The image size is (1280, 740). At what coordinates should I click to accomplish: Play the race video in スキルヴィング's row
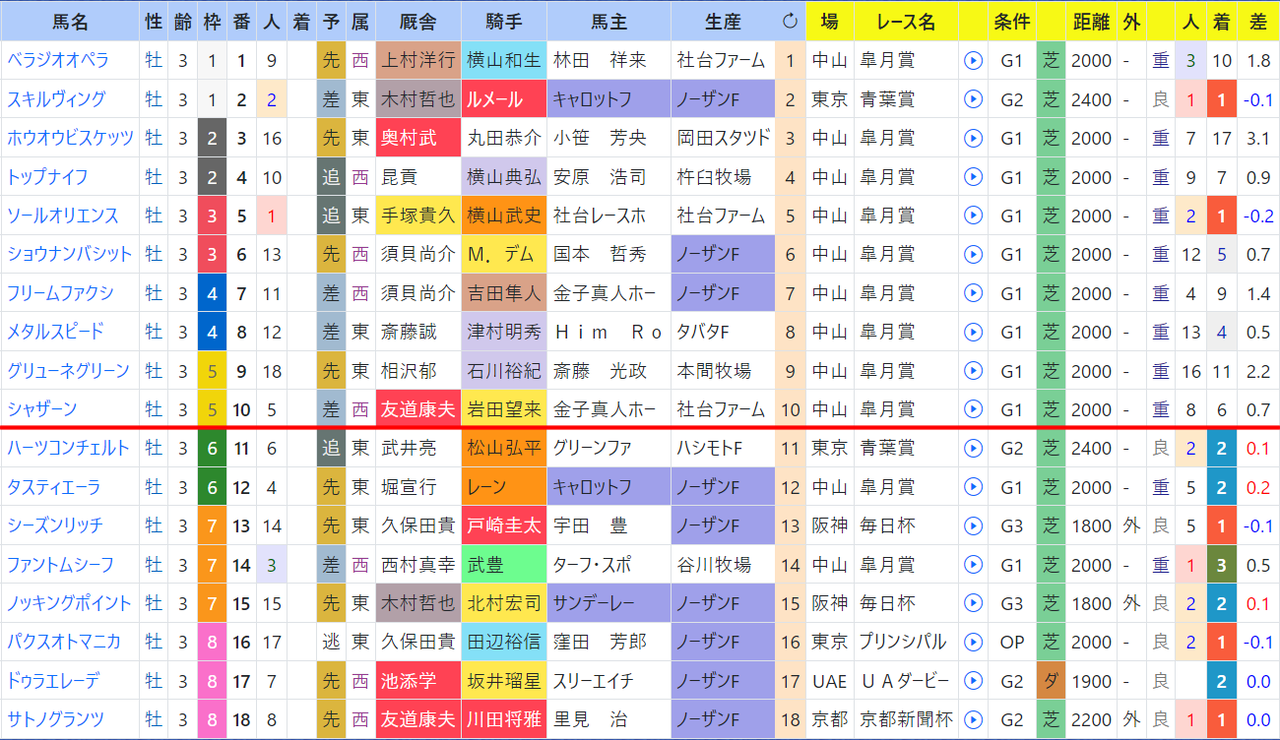(x=973, y=99)
